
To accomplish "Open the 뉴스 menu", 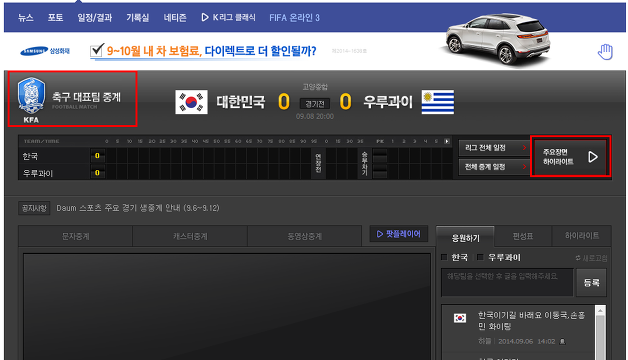I will [x=26, y=18].
